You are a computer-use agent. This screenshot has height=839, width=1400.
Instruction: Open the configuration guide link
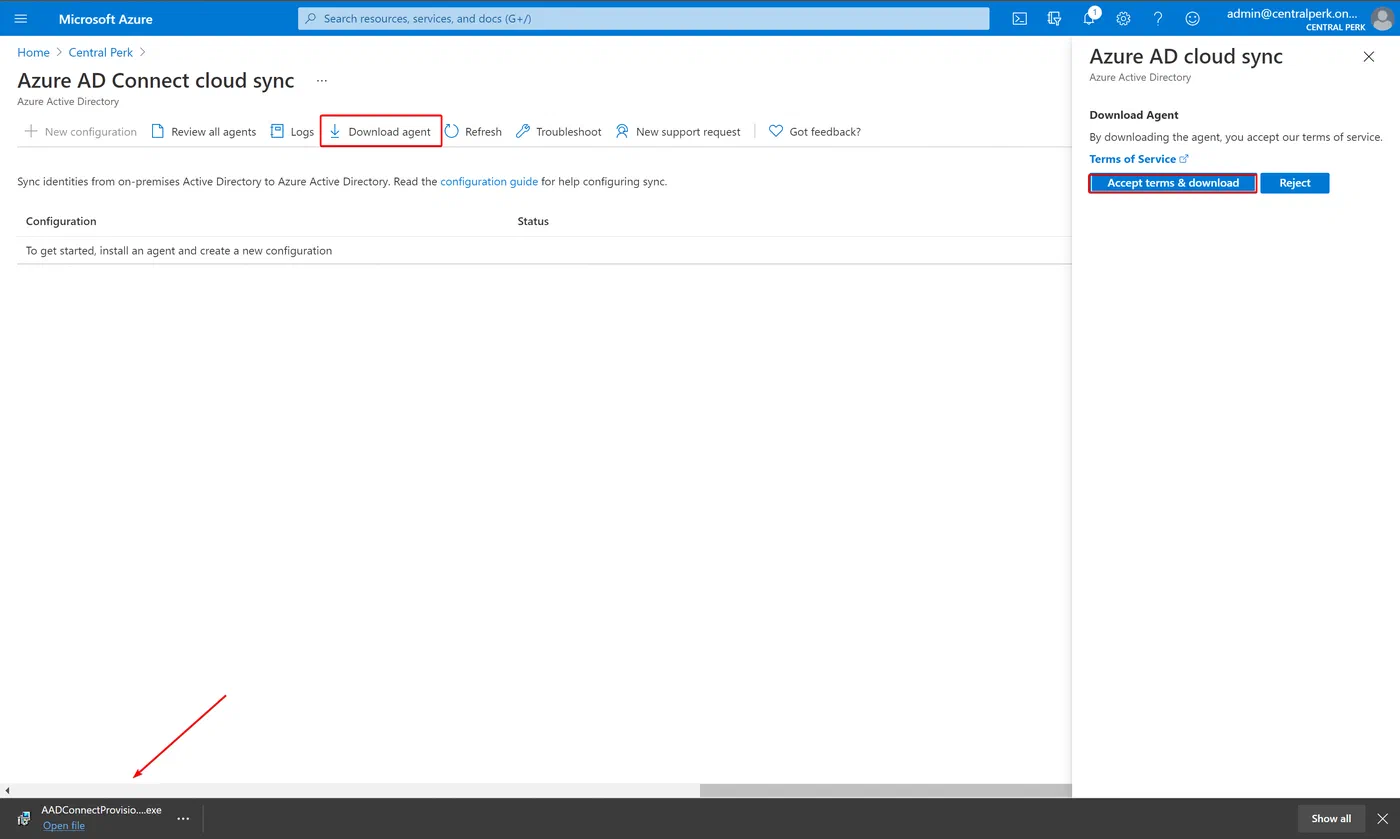tap(489, 182)
